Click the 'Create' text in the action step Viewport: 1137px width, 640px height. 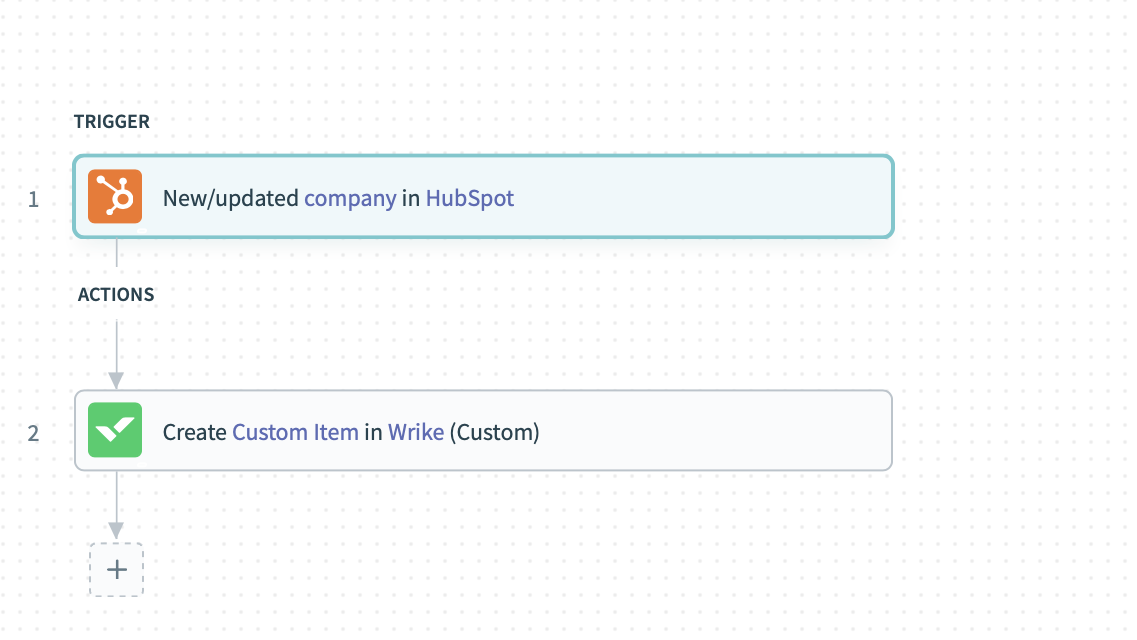click(x=195, y=432)
